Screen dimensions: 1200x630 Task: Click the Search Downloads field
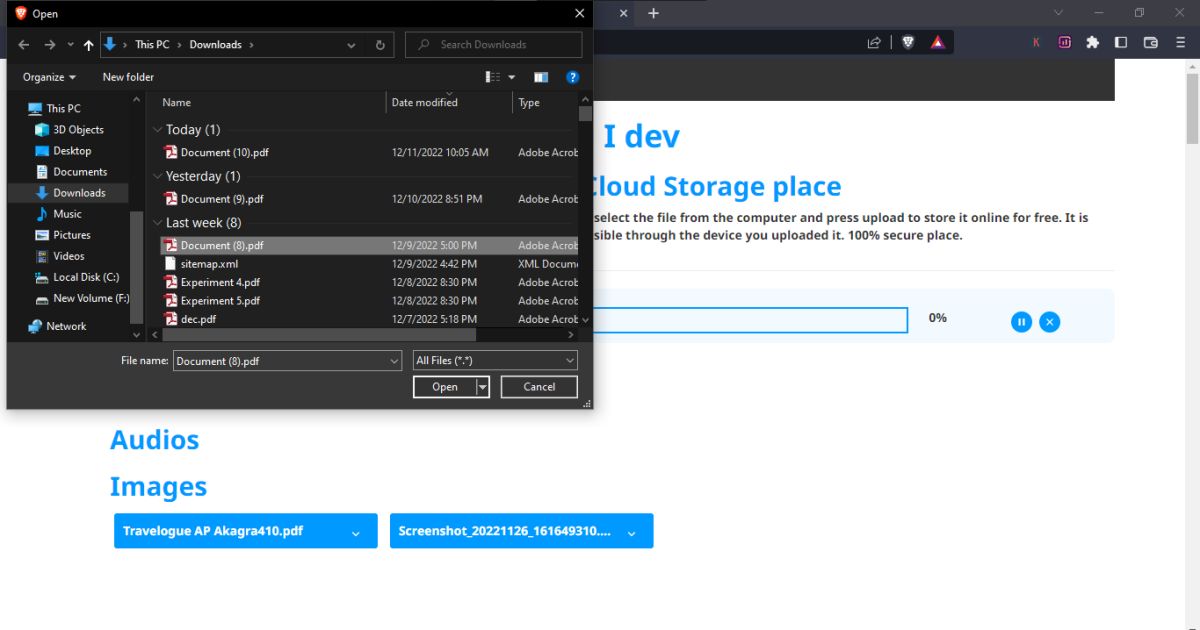493,45
